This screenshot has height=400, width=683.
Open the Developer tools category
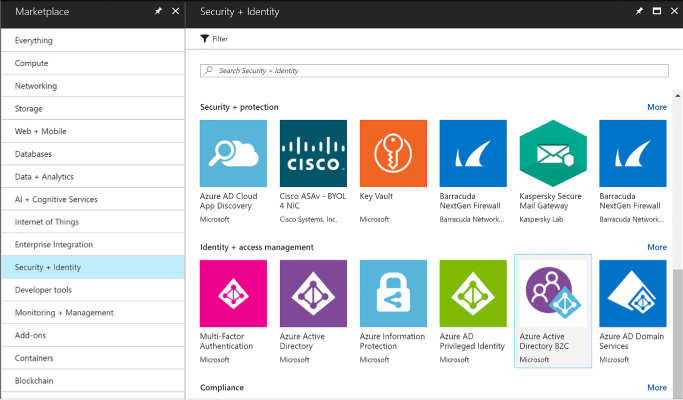pos(93,290)
